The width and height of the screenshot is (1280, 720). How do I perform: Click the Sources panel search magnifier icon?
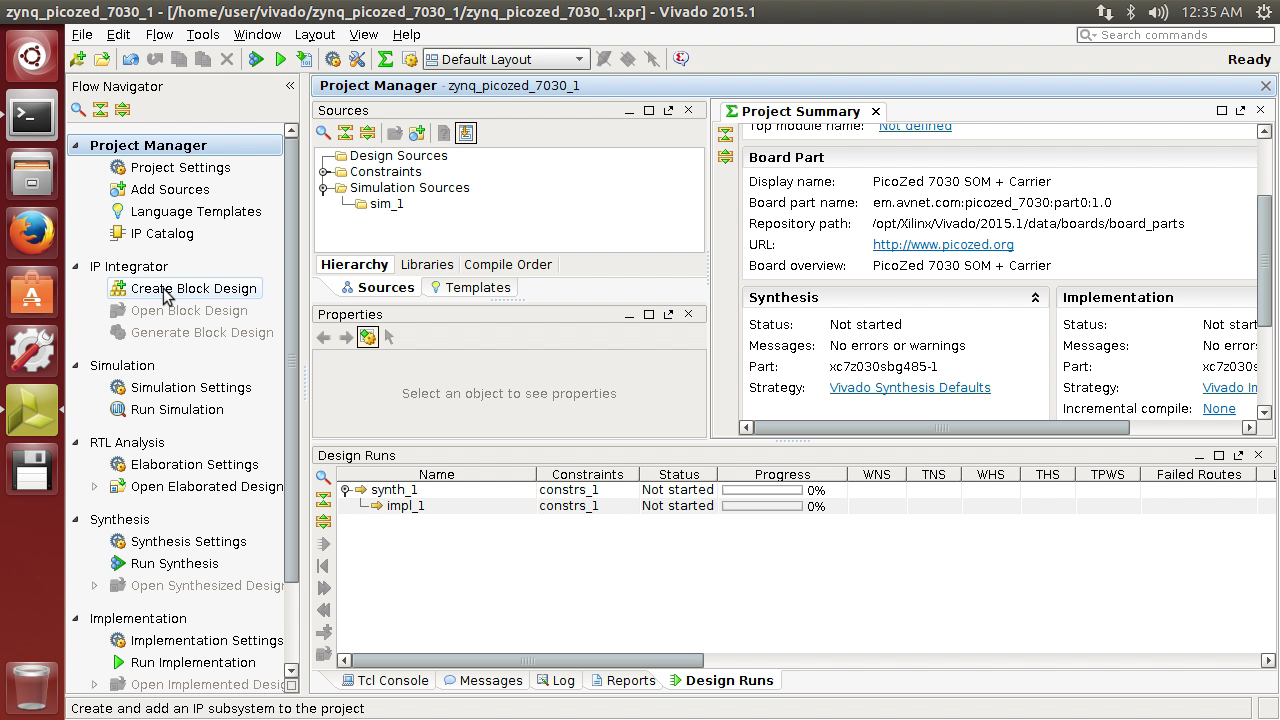[x=323, y=132]
